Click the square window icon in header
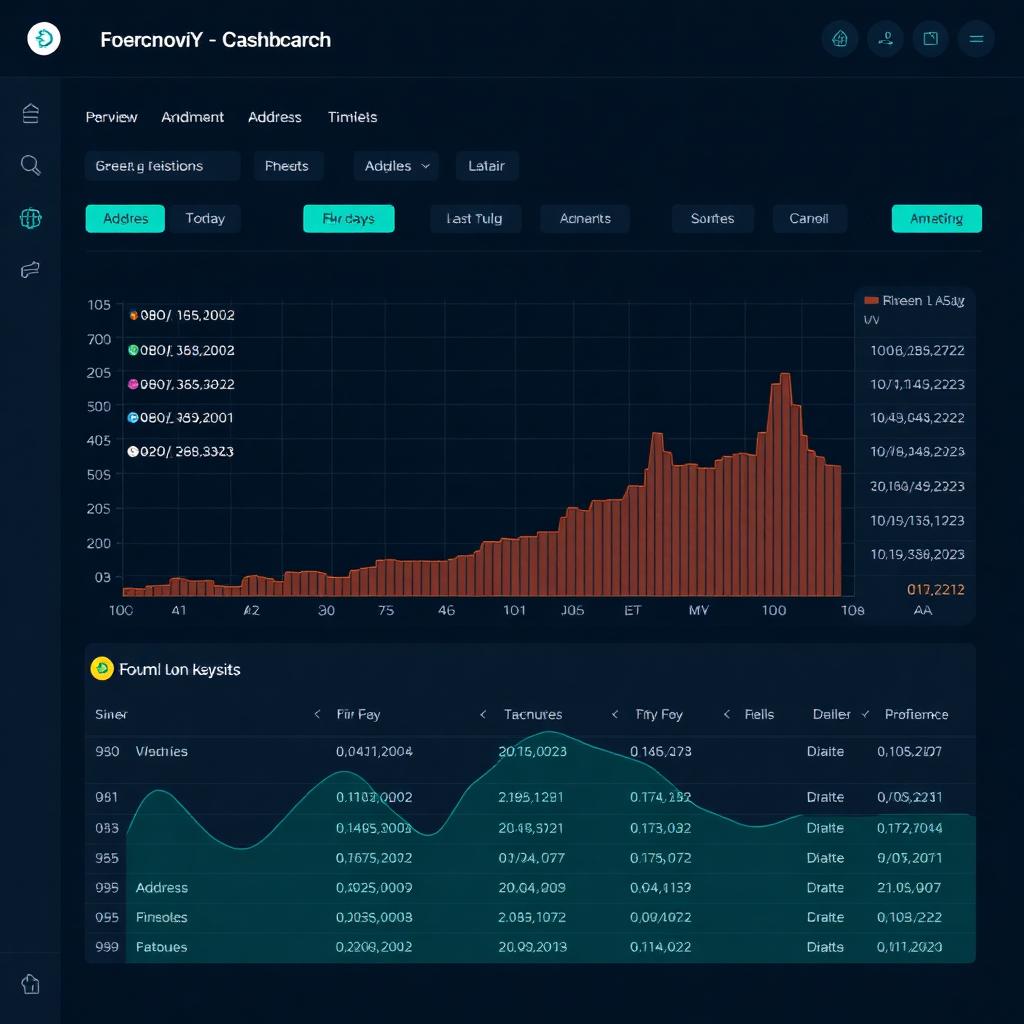Viewport: 1024px width, 1024px height. pyautogui.click(x=931, y=39)
